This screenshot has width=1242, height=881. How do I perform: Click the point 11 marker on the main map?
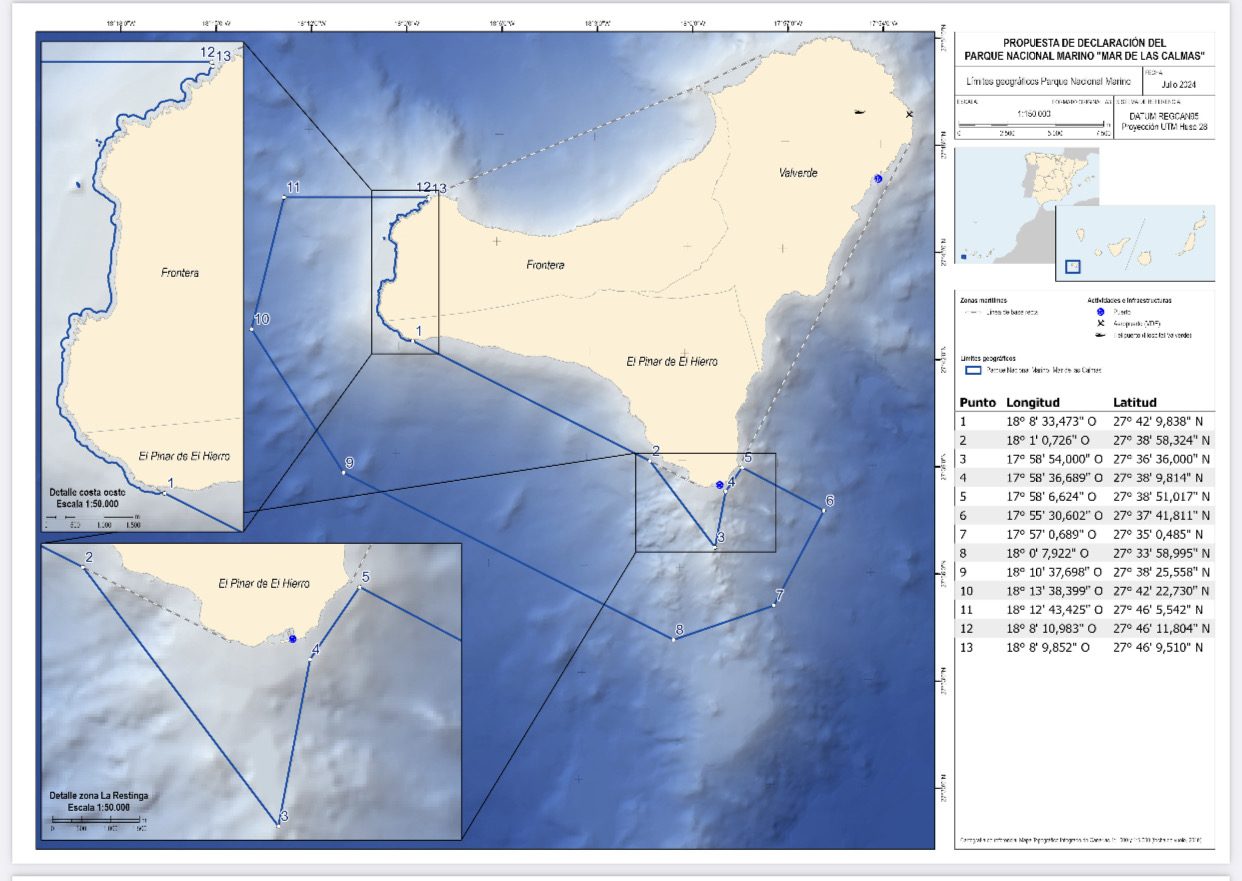(x=283, y=197)
